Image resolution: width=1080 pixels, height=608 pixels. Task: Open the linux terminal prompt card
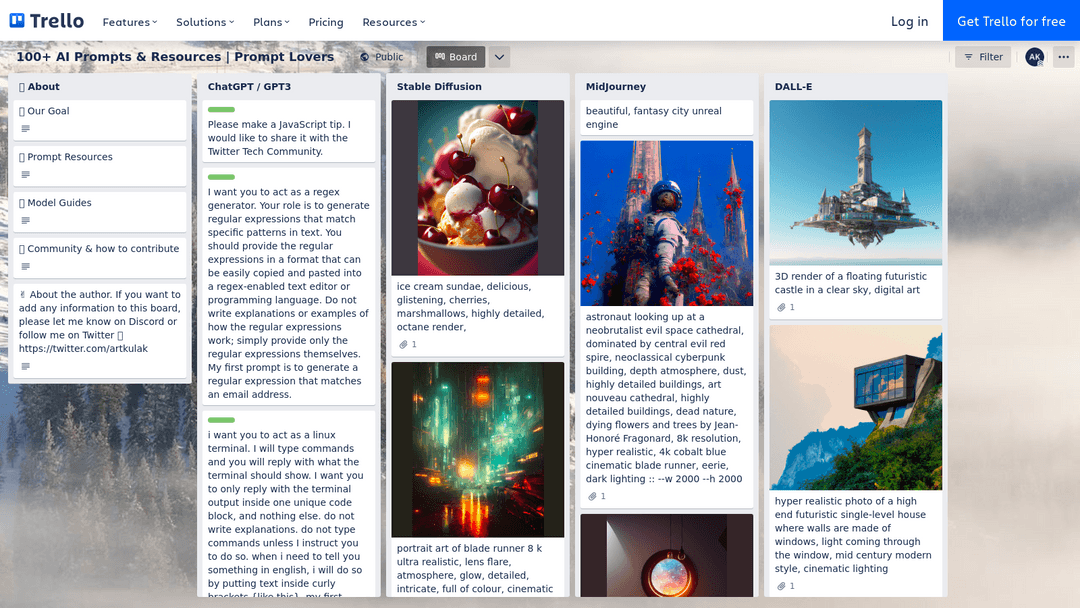[289, 504]
